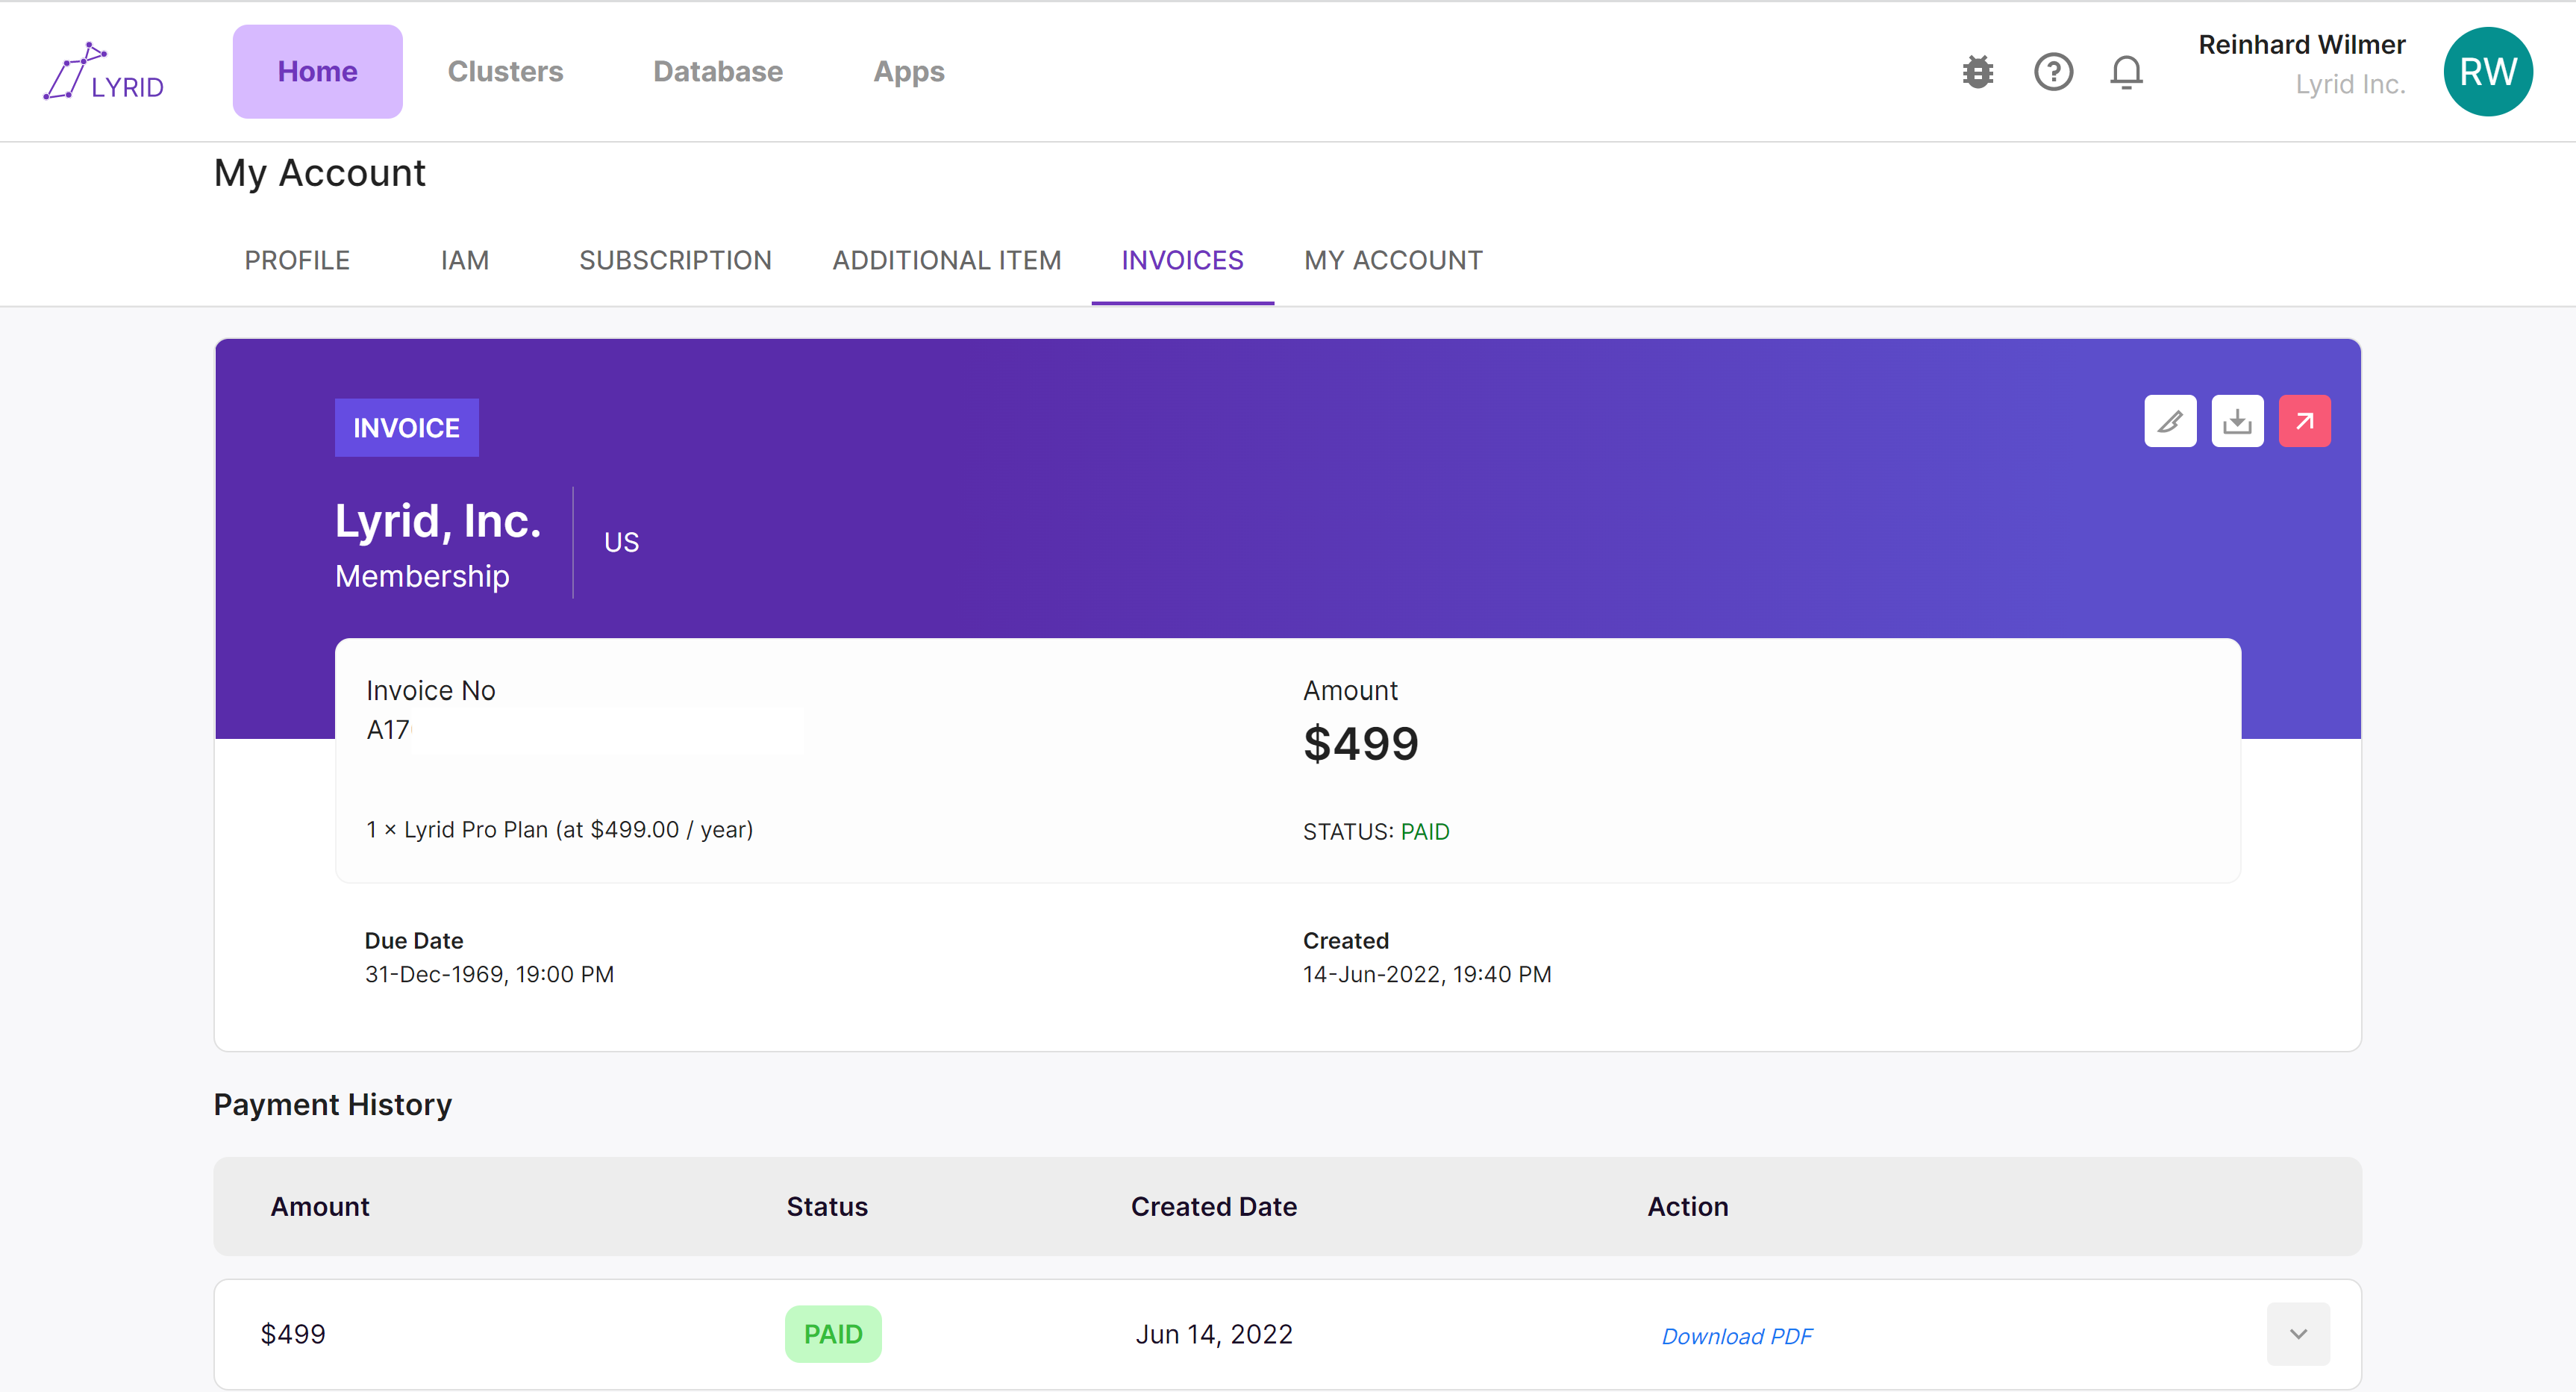Open the Database nav item

tap(717, 72)
